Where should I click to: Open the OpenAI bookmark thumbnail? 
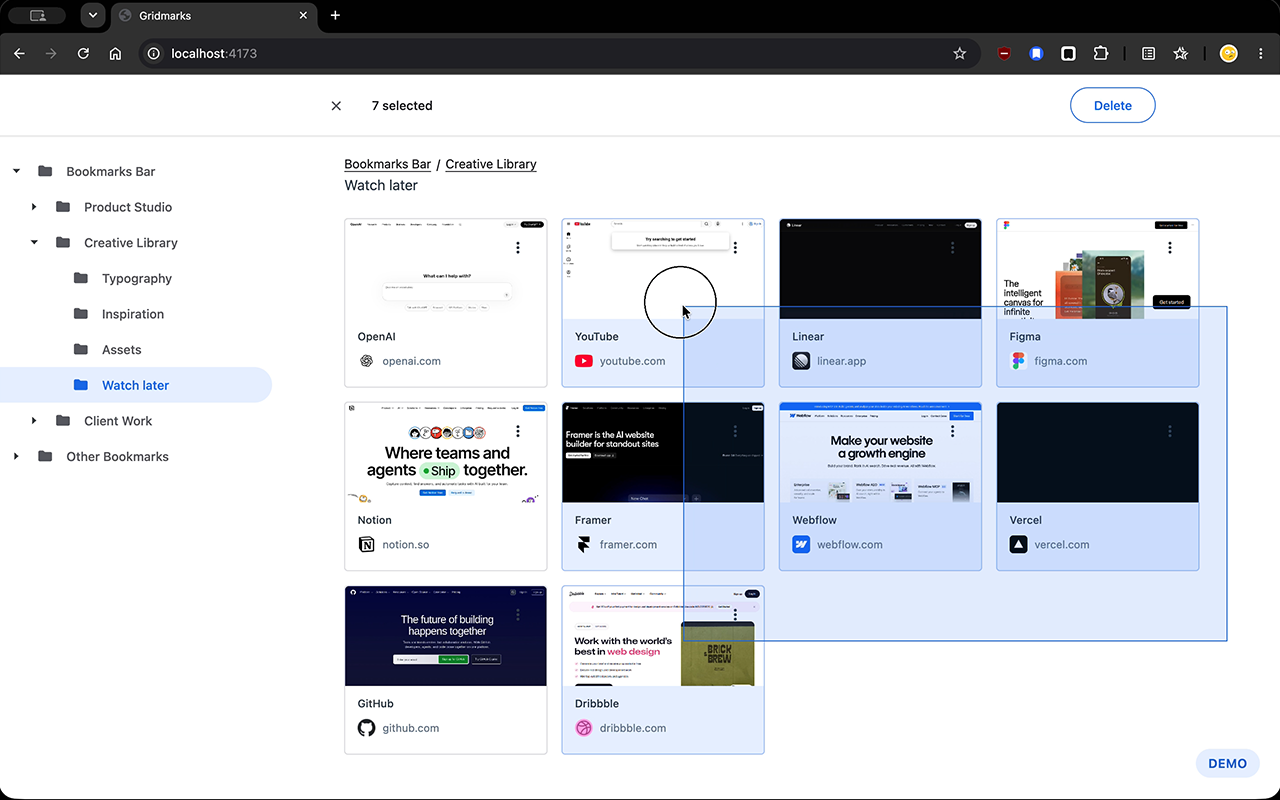tap(446, 269)
